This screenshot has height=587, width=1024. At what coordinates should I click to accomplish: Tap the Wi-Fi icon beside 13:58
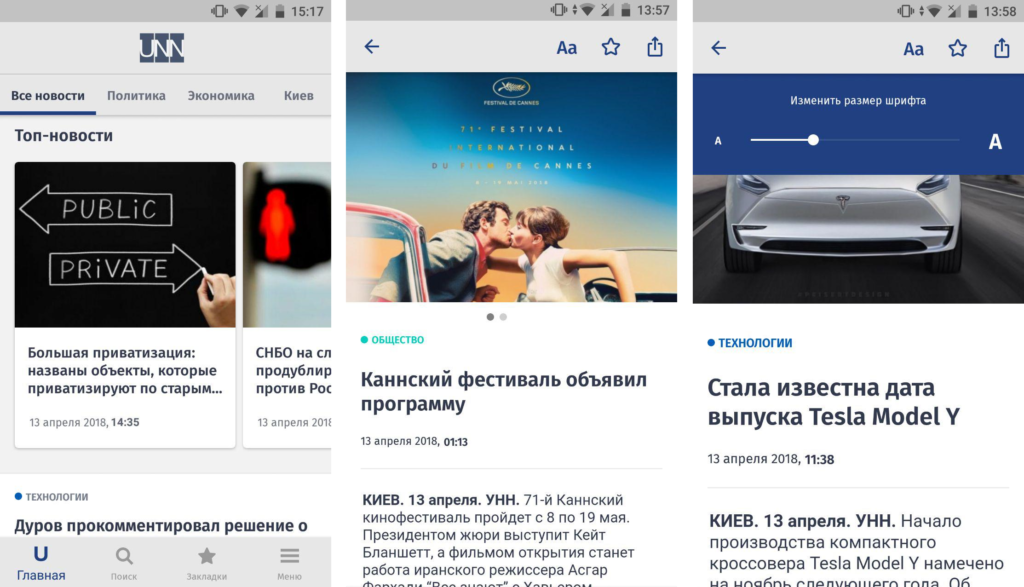[x=934, y=11]
